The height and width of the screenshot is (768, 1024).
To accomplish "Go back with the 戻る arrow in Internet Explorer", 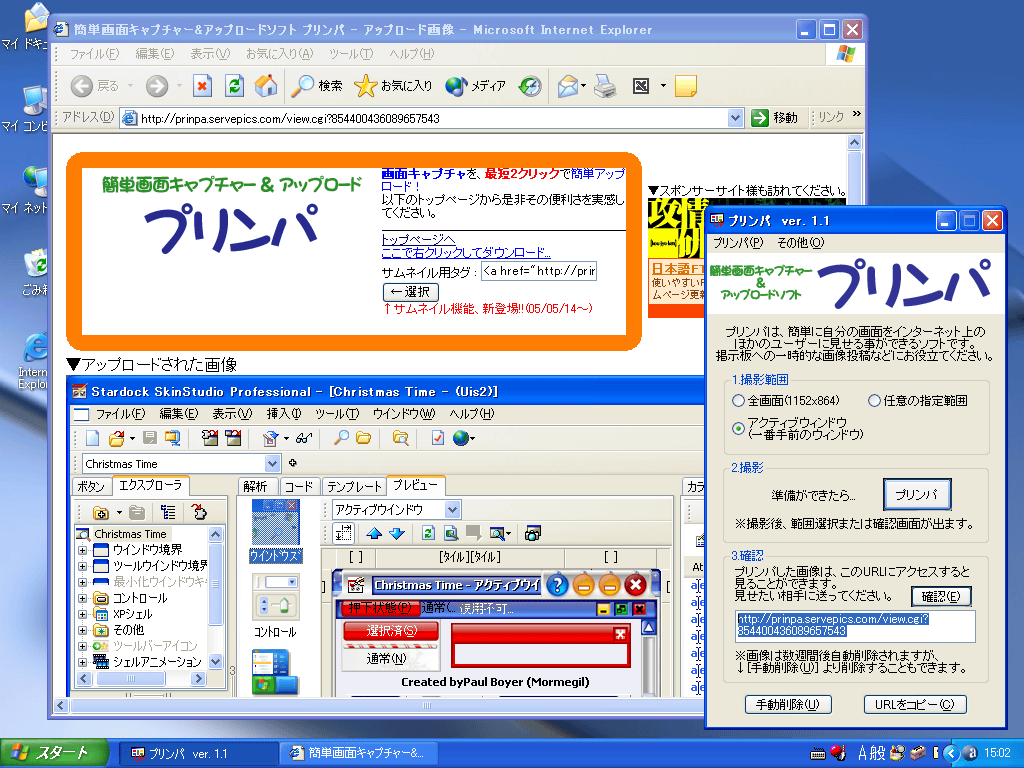I will coord(95,86).
